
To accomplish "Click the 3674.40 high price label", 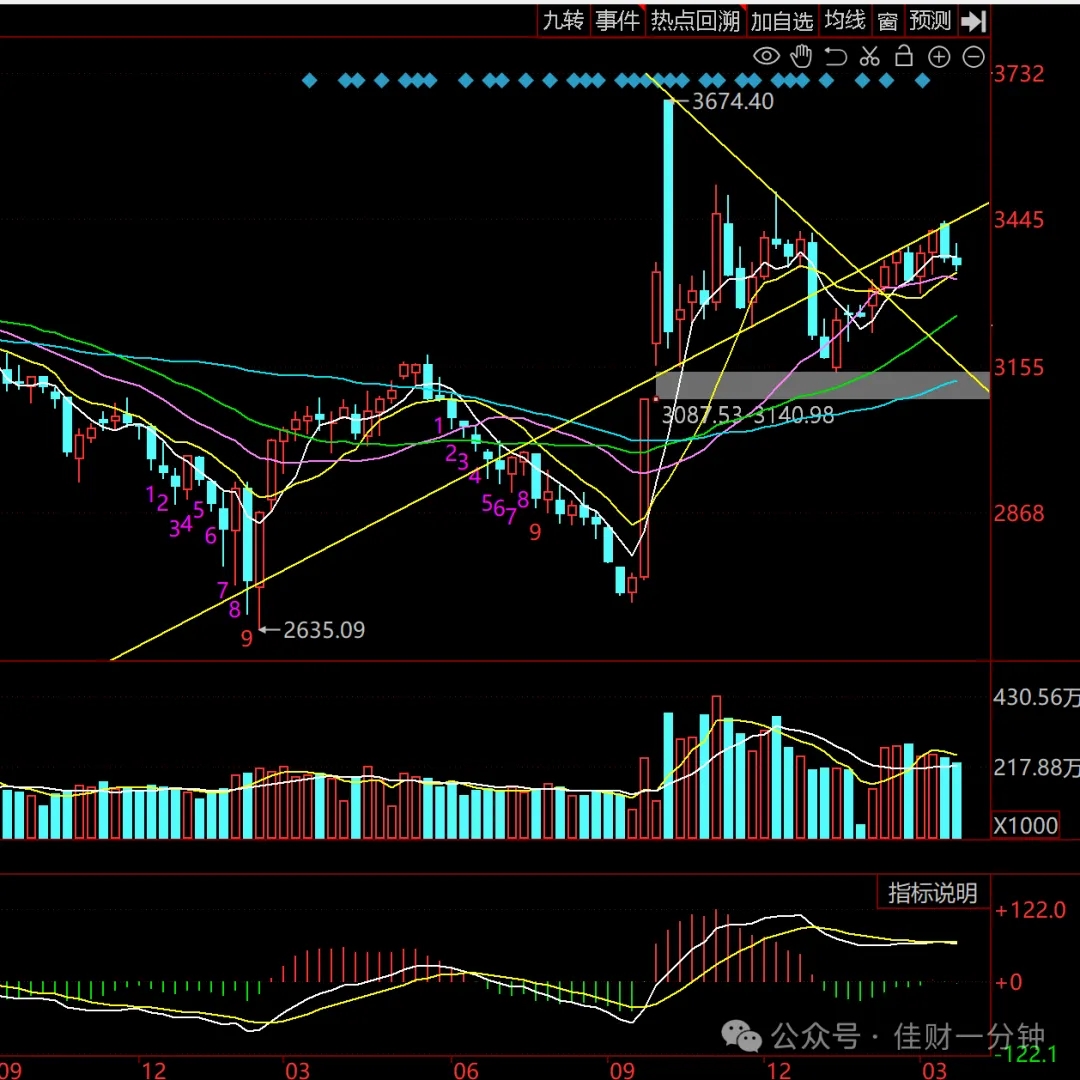I will 732,102.
